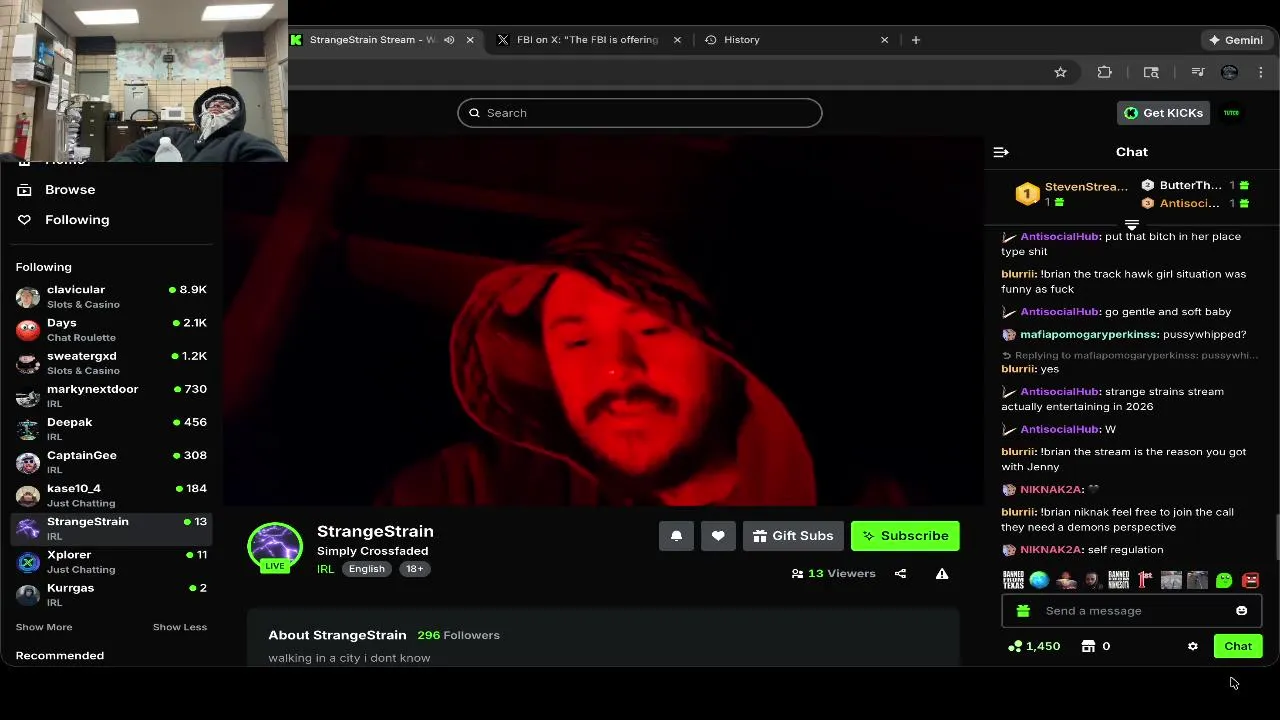Screen dimensions: 1280x720
Task: Collapse followed channels with Show Less
Action: tap(180, 627)
